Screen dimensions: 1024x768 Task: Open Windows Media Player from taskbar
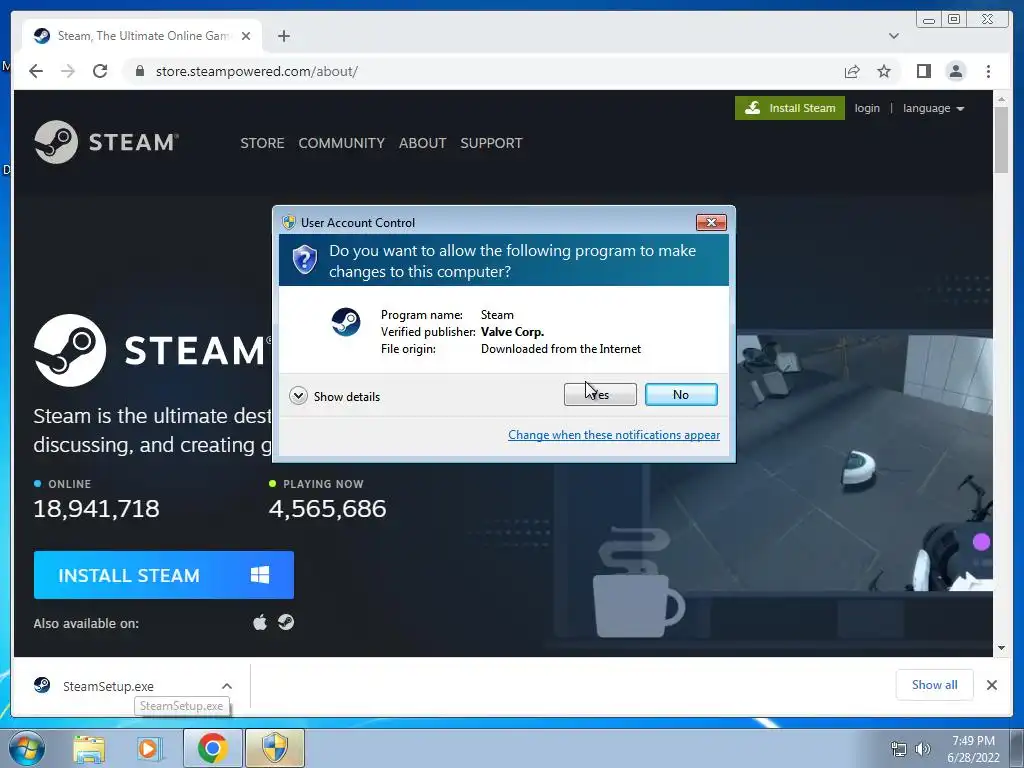pos(148,748)
